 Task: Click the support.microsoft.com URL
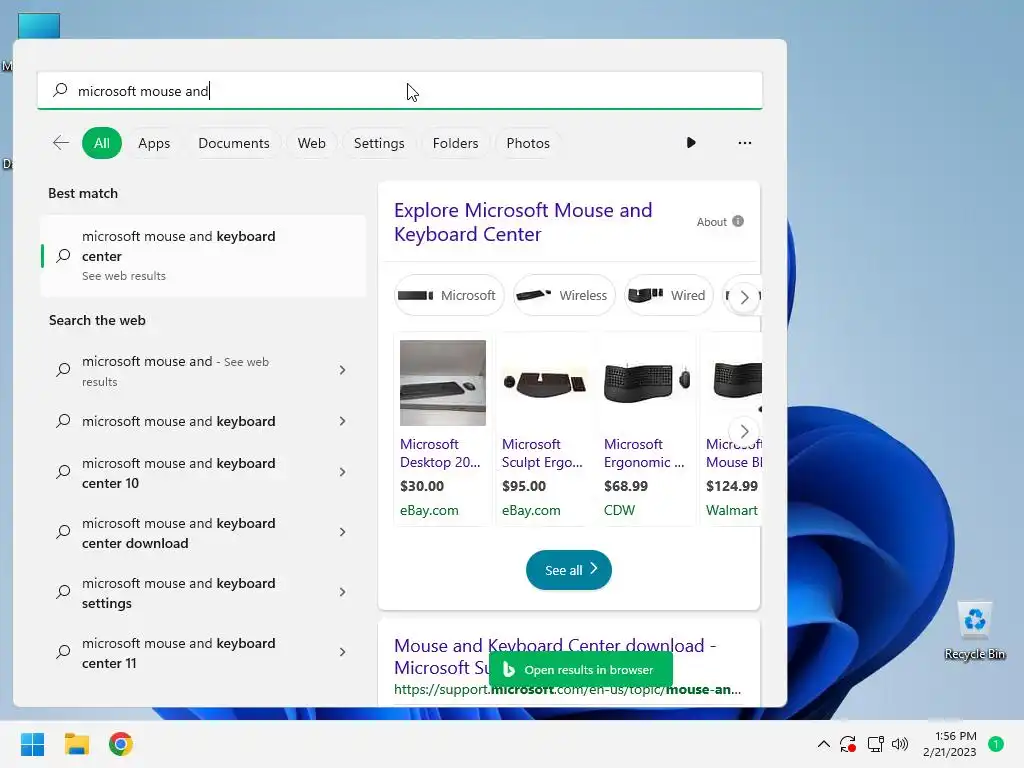[568, 690]
